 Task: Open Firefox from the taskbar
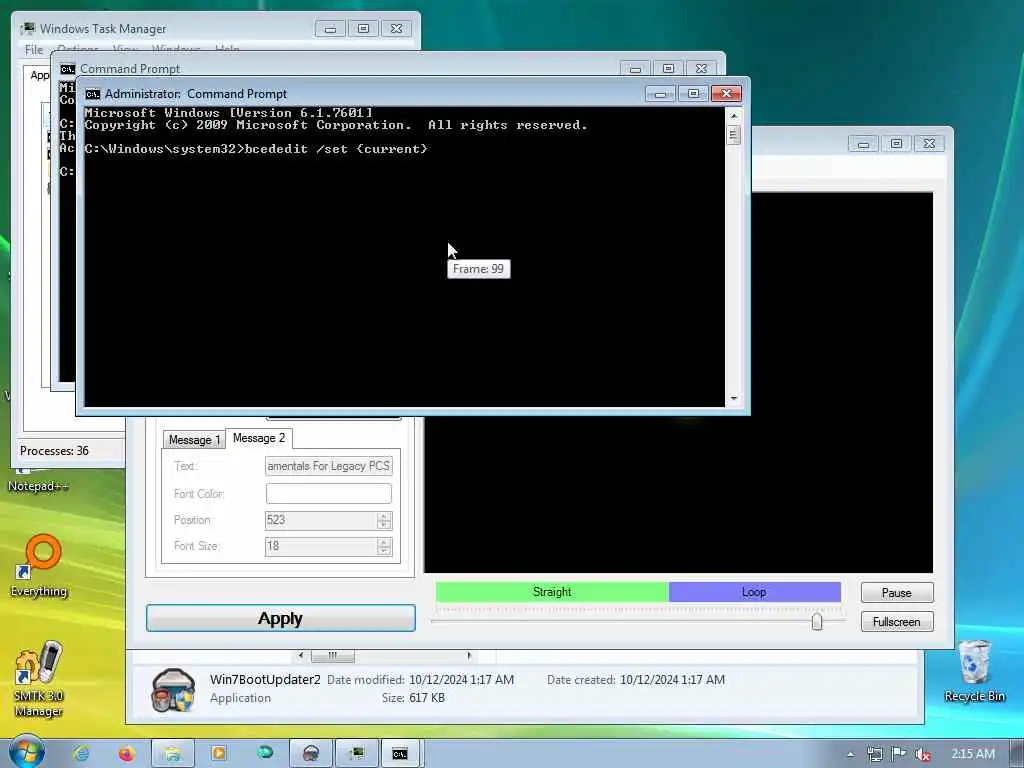(x=127, y=754)
